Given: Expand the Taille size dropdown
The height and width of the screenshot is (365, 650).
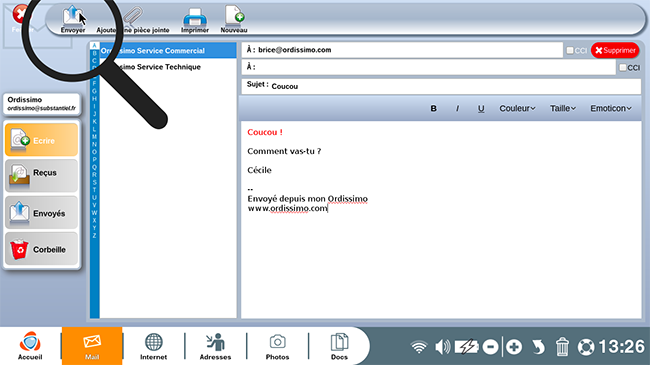Looking at the screenshot, I should (x=563, y=108).
